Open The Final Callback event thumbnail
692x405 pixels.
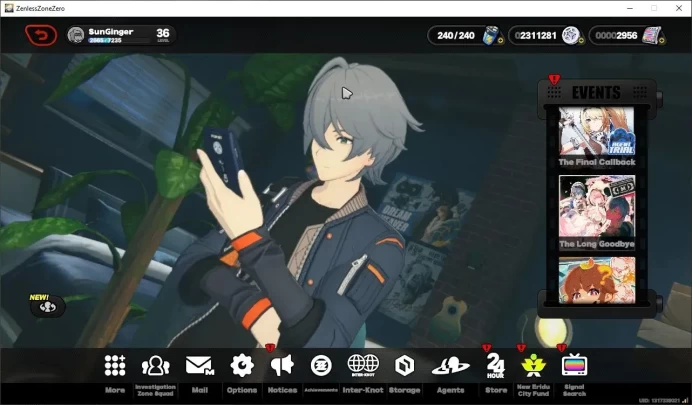(x=597, y=131)
